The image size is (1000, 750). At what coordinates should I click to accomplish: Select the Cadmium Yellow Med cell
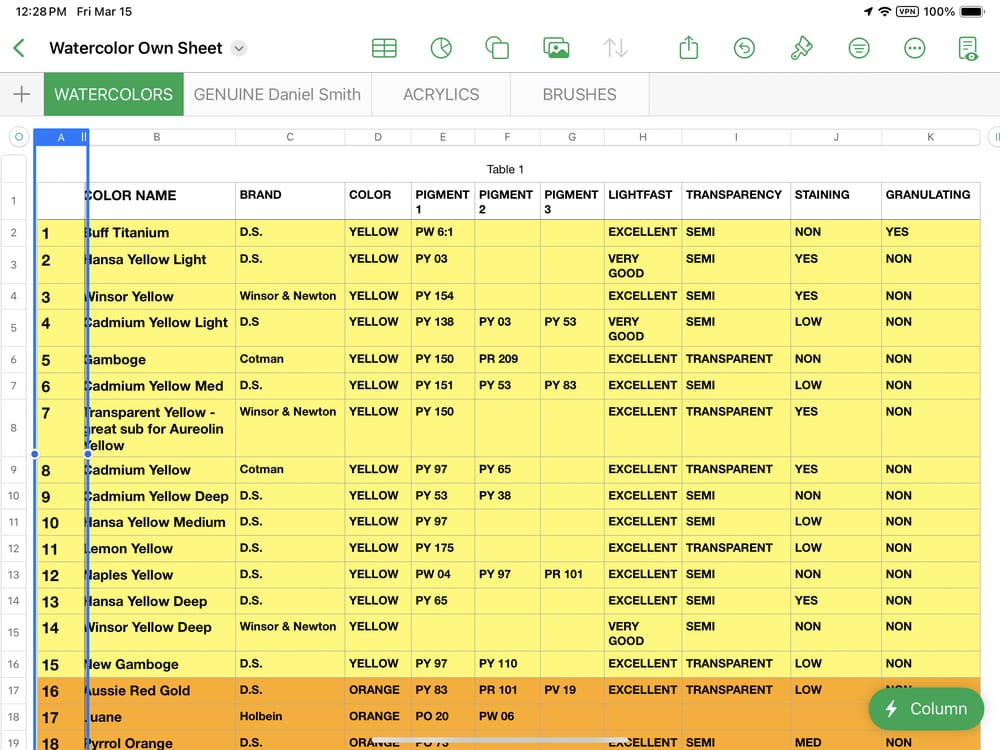click(x=161, y=386)
